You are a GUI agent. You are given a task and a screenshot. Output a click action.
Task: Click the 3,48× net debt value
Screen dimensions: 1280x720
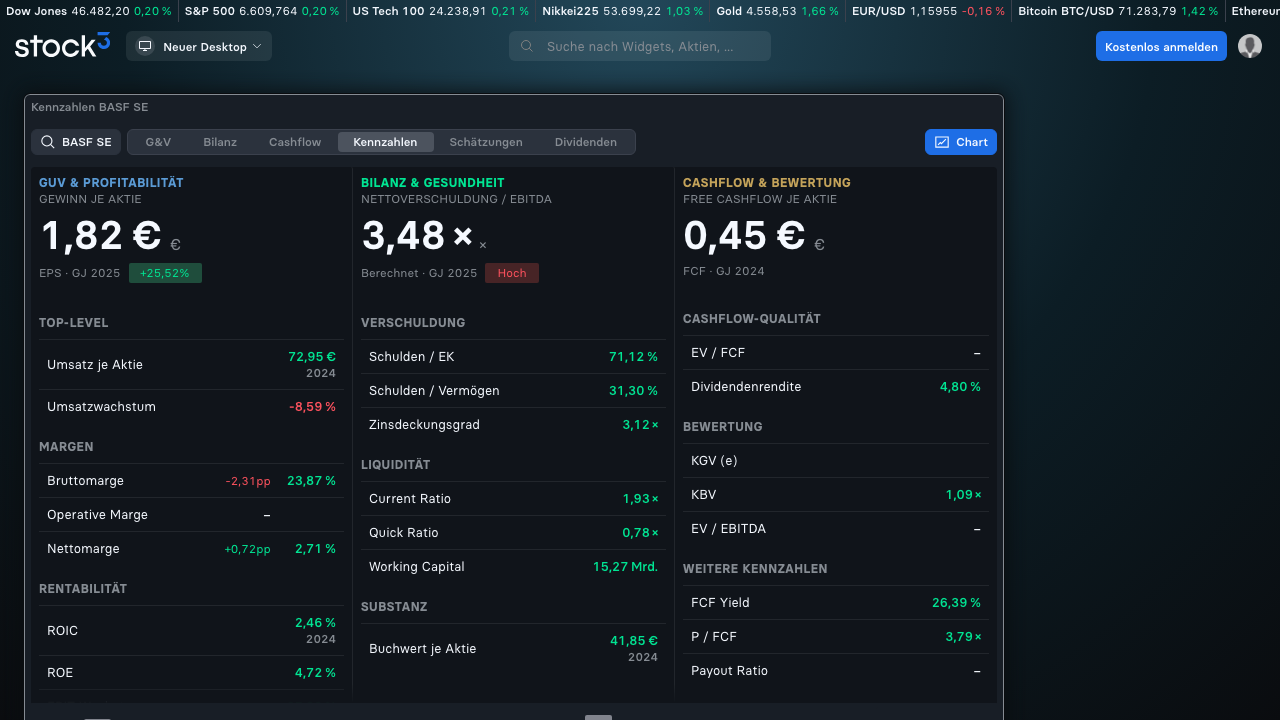click(x=417, y=236)
